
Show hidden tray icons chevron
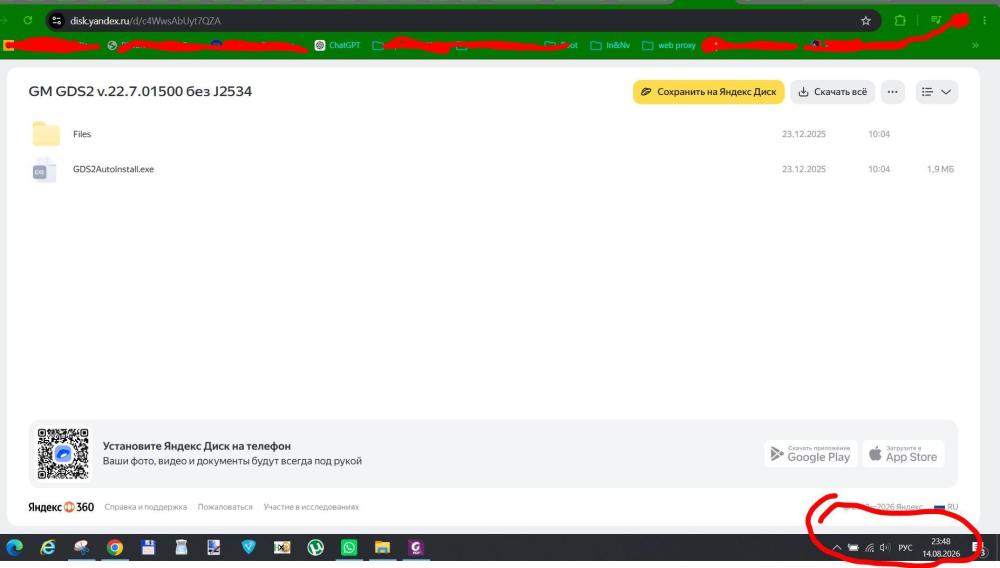pyautogui.click(x=837, y=548)
